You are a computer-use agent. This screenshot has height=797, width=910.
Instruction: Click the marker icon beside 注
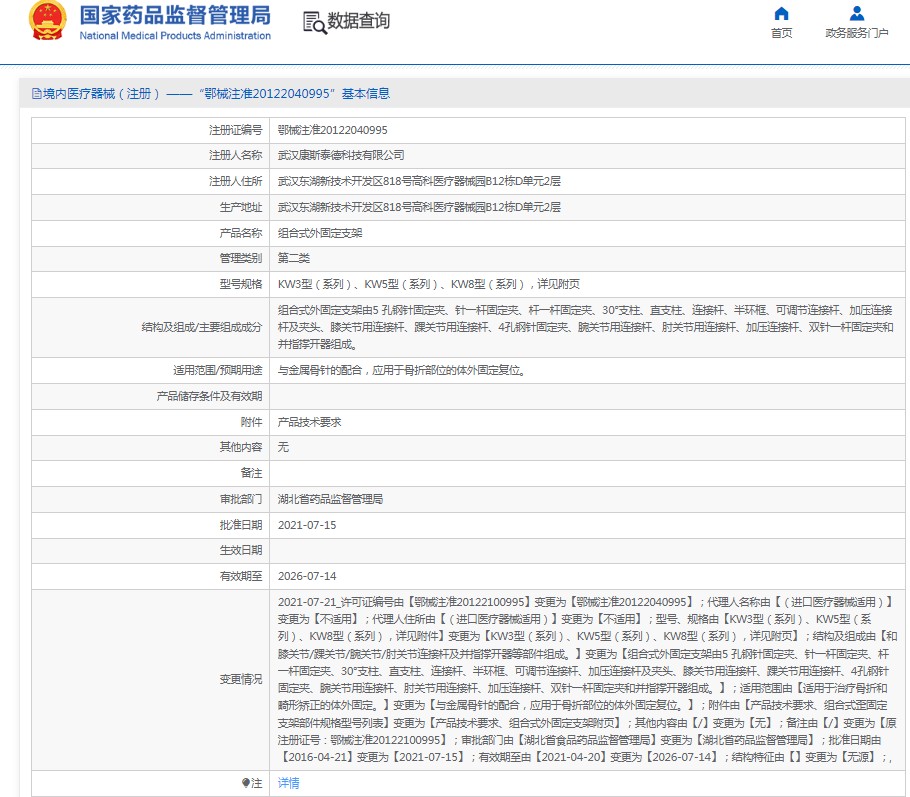tap(245, 782)
